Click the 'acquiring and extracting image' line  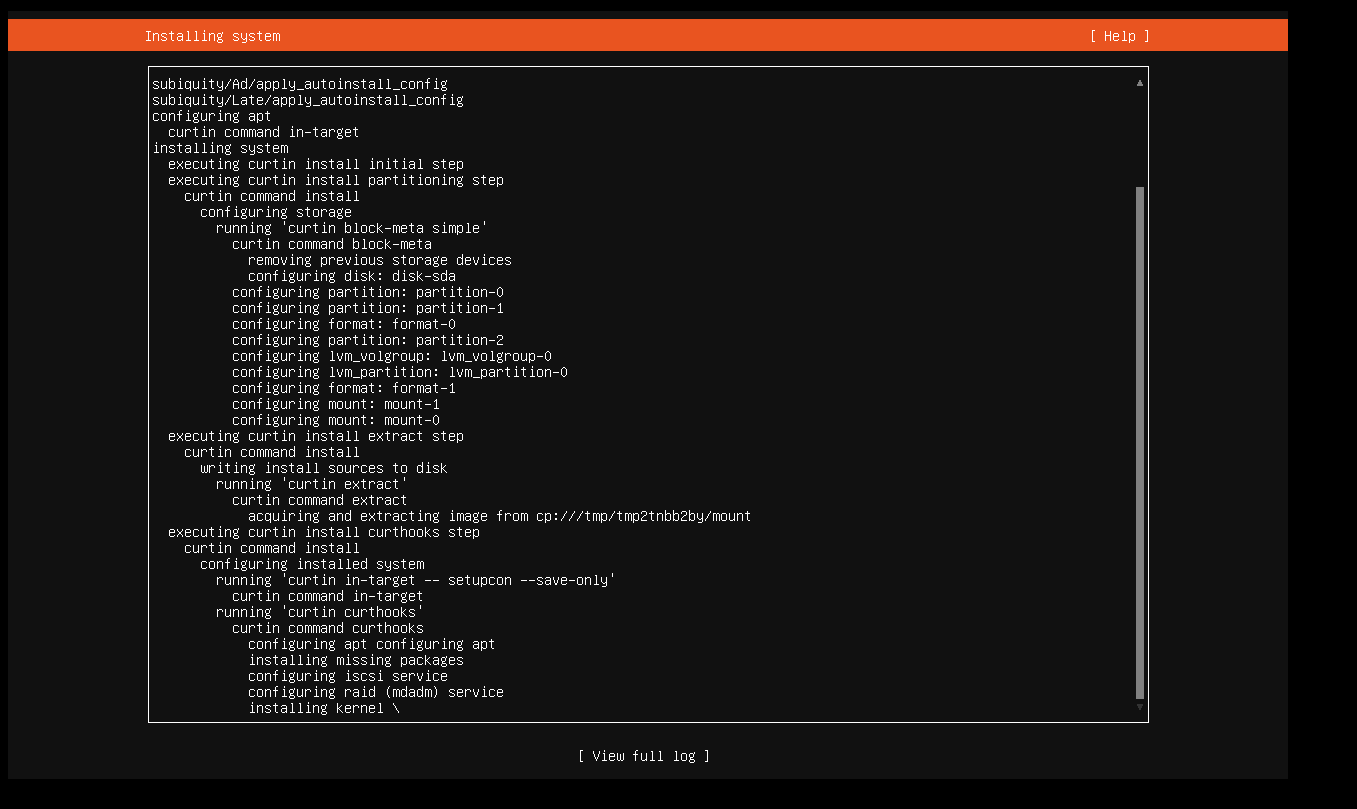coord(500,516)
